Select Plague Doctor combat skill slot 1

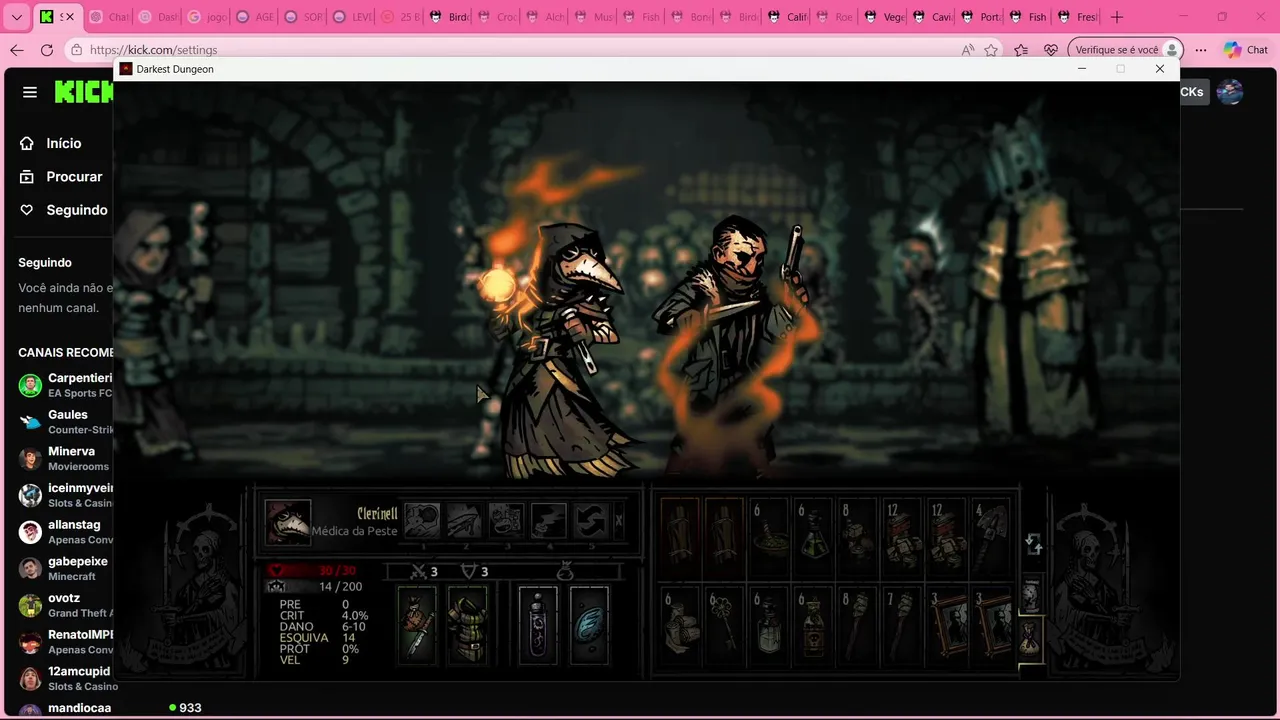coord(422,521)
